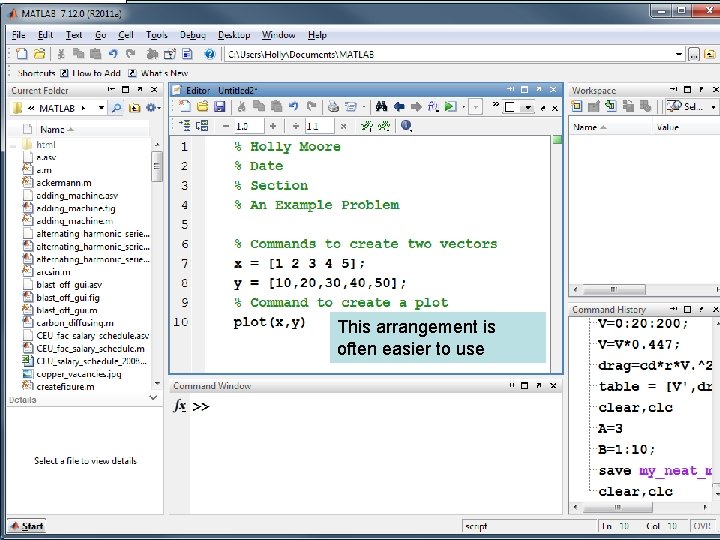The height and width of the screenshot is (540, 720).
Task: Click the Workspace horizontal scrollbar thumb
Action: click(x=613, y=290)
